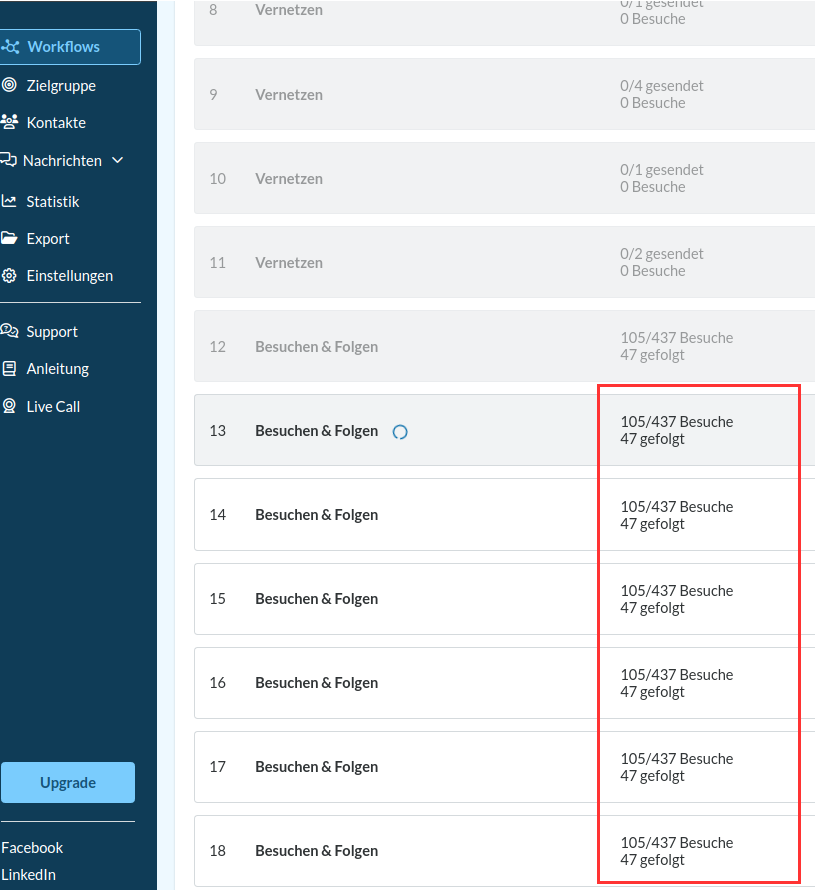Click the loading spinner on step 13
815x890 pixels.
click(400, 432)
